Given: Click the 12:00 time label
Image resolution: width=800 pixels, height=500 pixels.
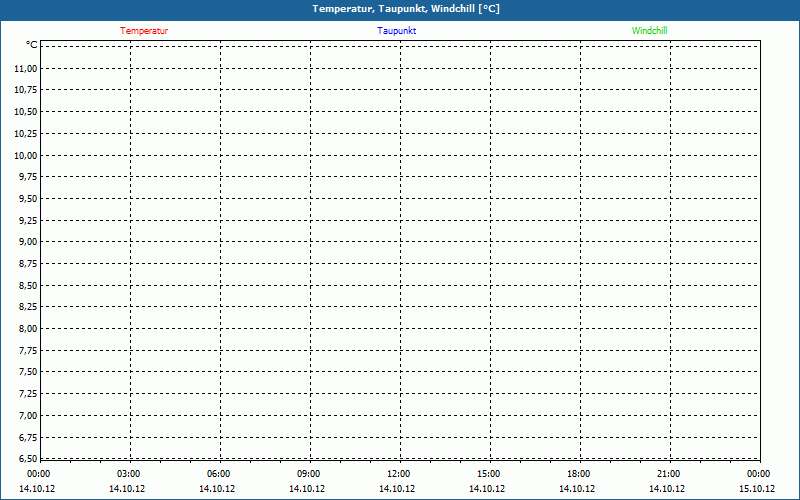Looking at the screenshot, I should pyautogui.click(x=398, y=474).
